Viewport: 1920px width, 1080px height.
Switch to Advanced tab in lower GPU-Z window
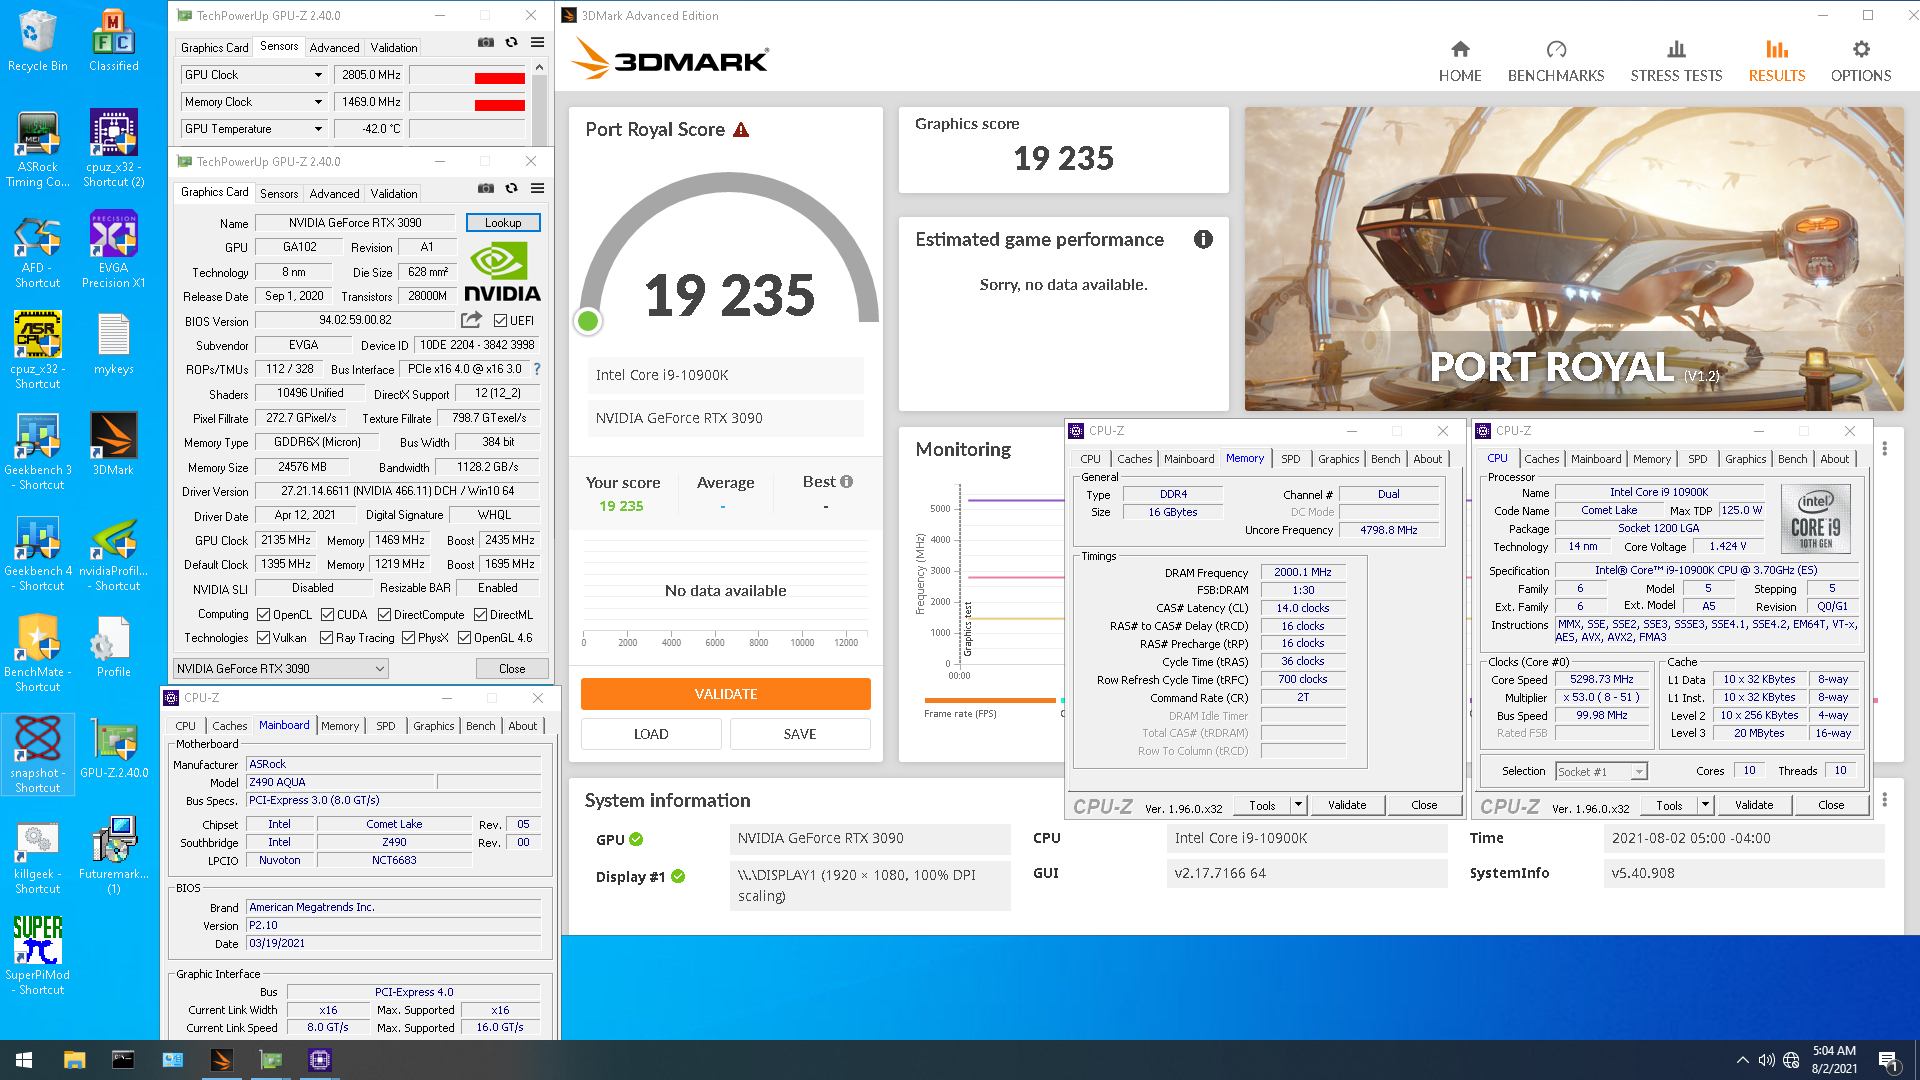point(334,194)
